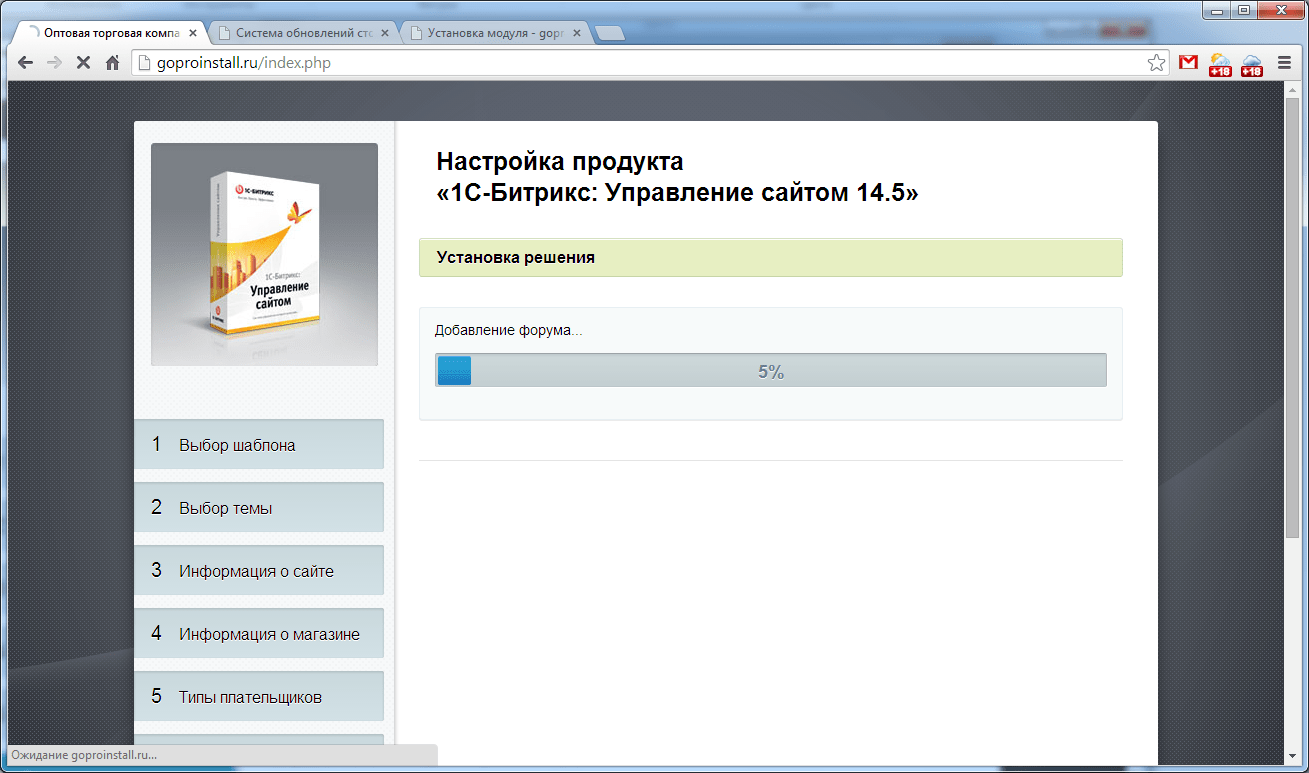The width and height of the screenshot is (1309, 773).
Task: Maximize the browser window
Action: pos(1244,10)
